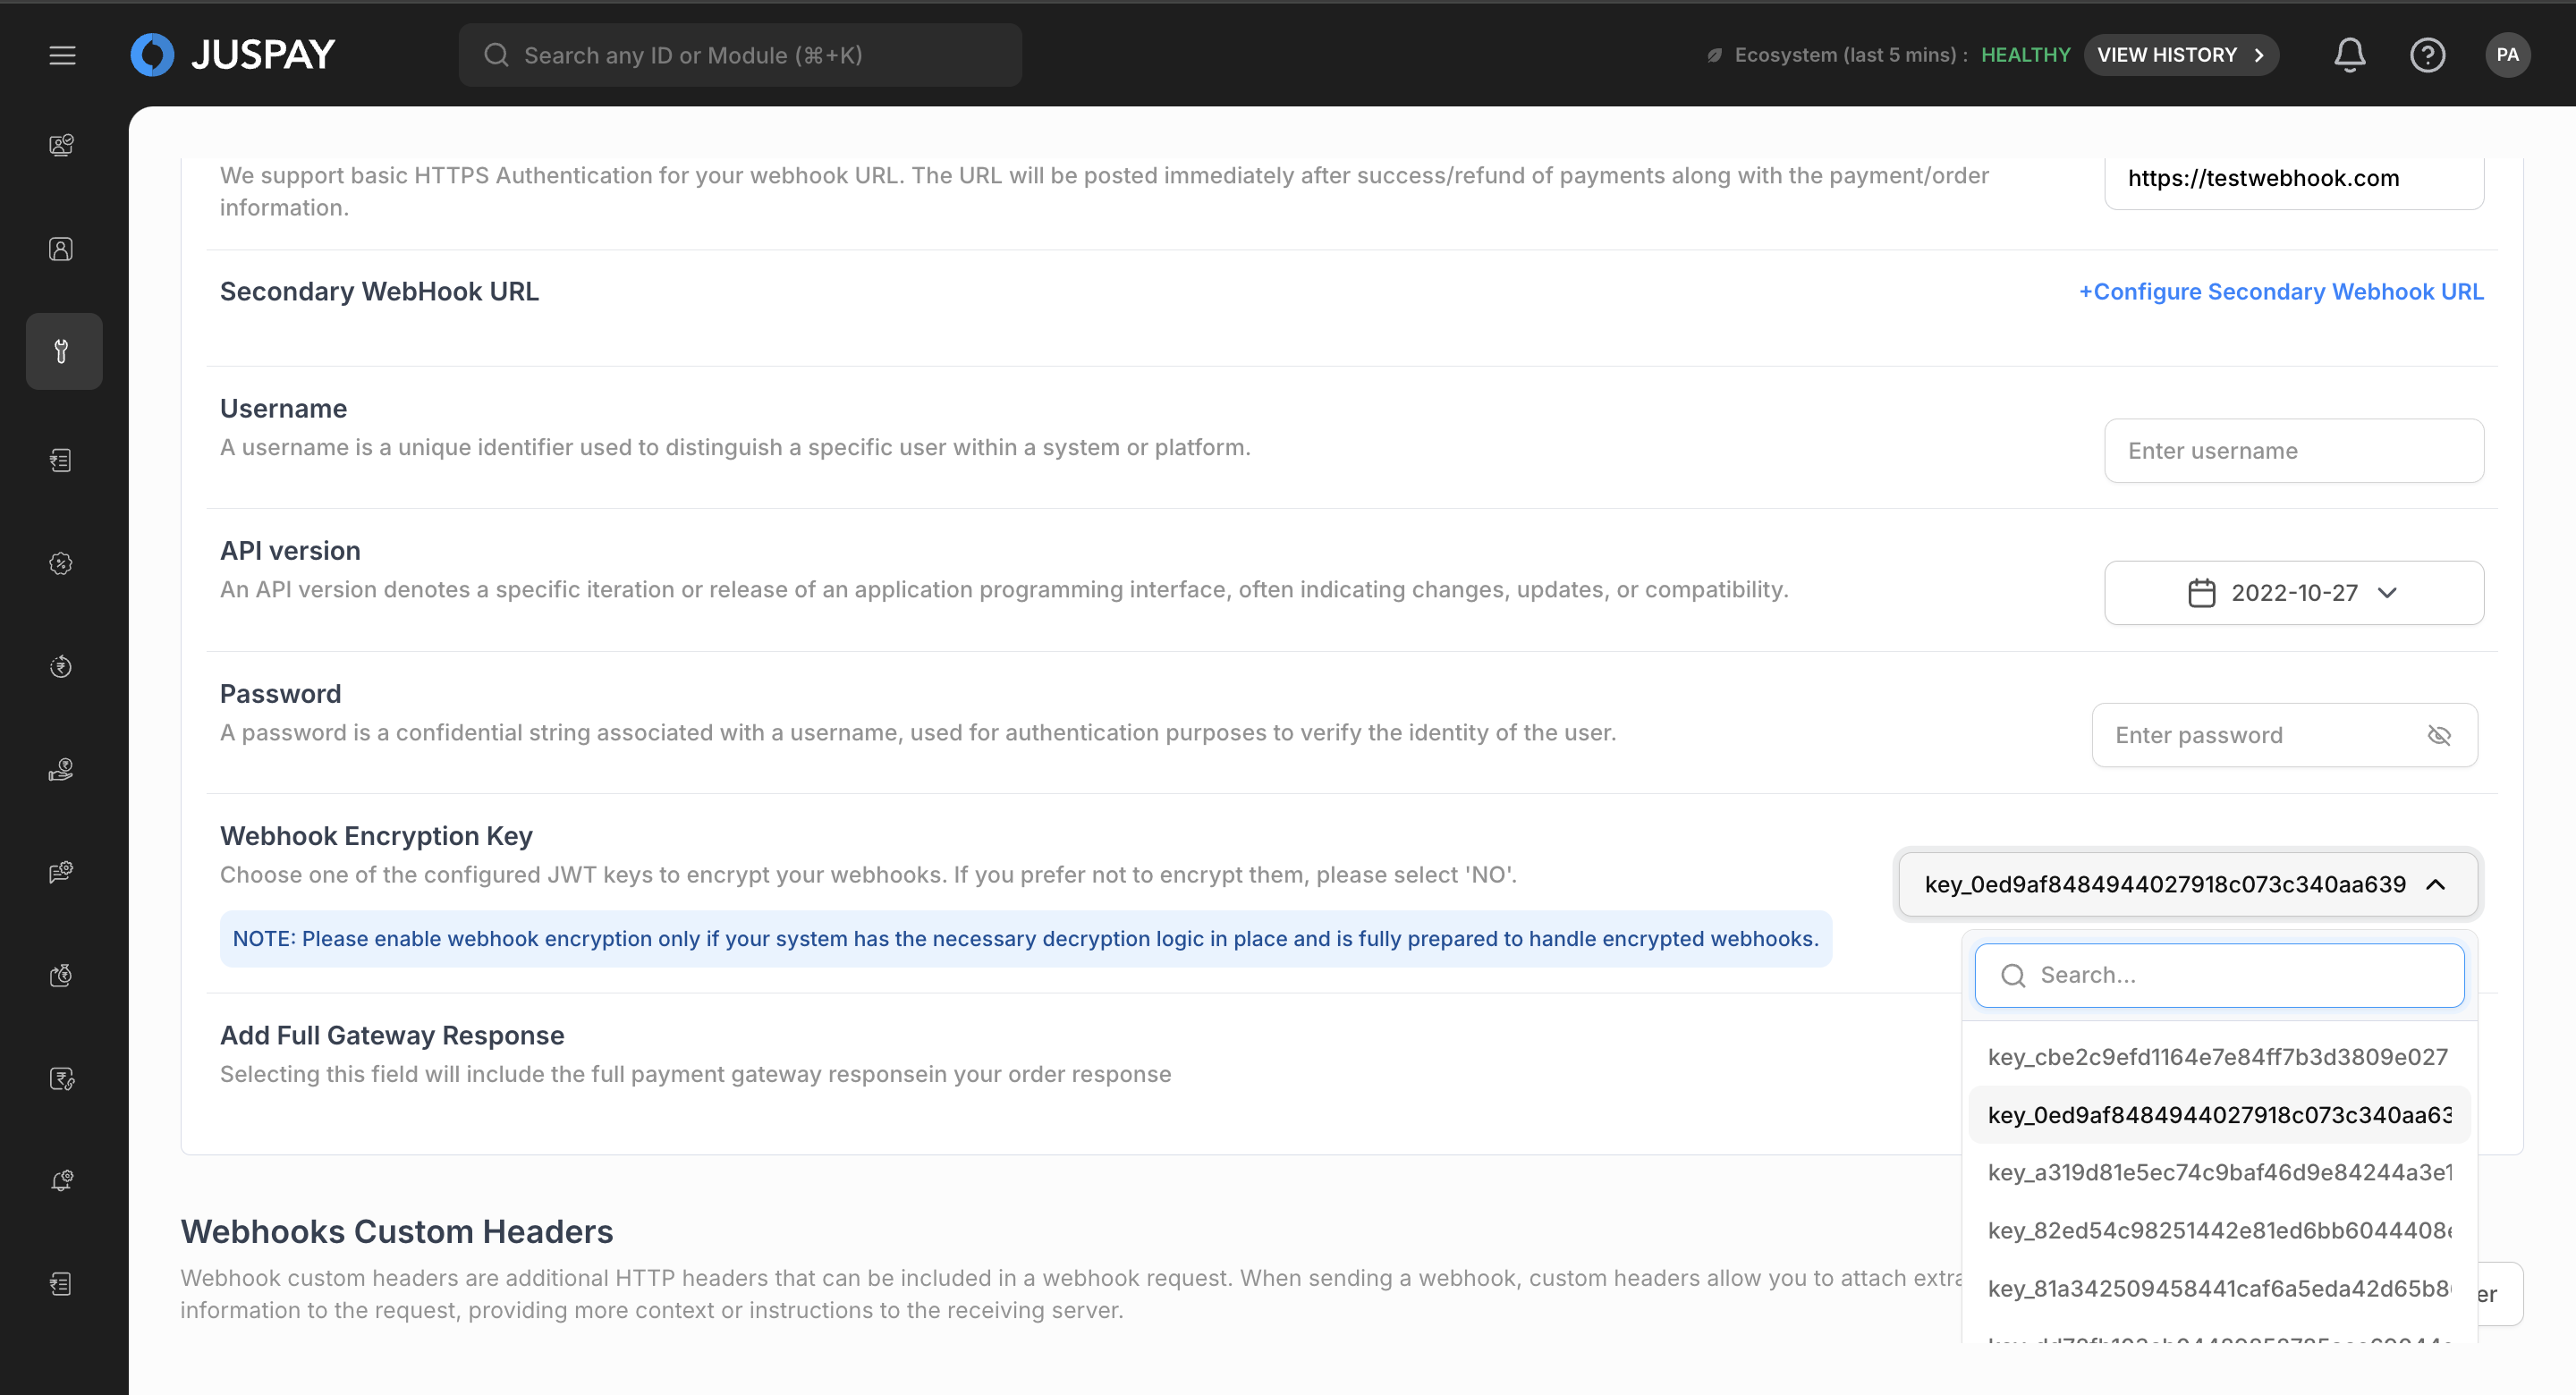Click the Enter username field
The image size is (2576, 1395).
click(2293, 451)
